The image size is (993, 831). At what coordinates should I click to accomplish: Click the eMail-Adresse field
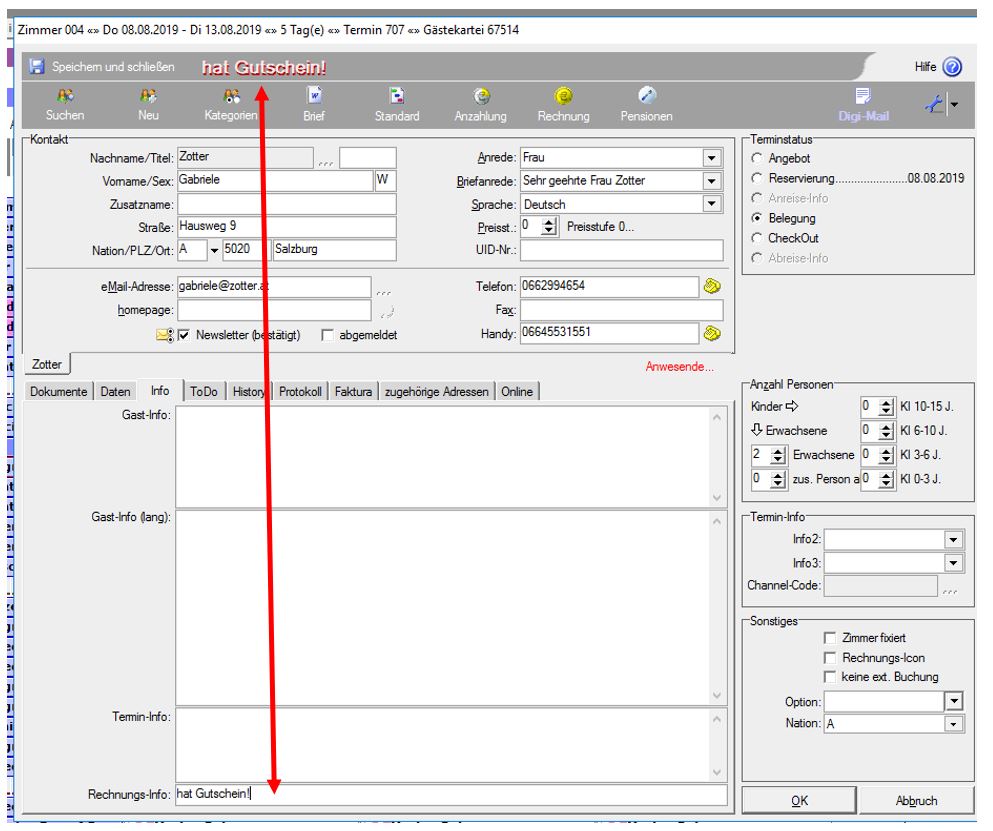[x=274, y=287]
